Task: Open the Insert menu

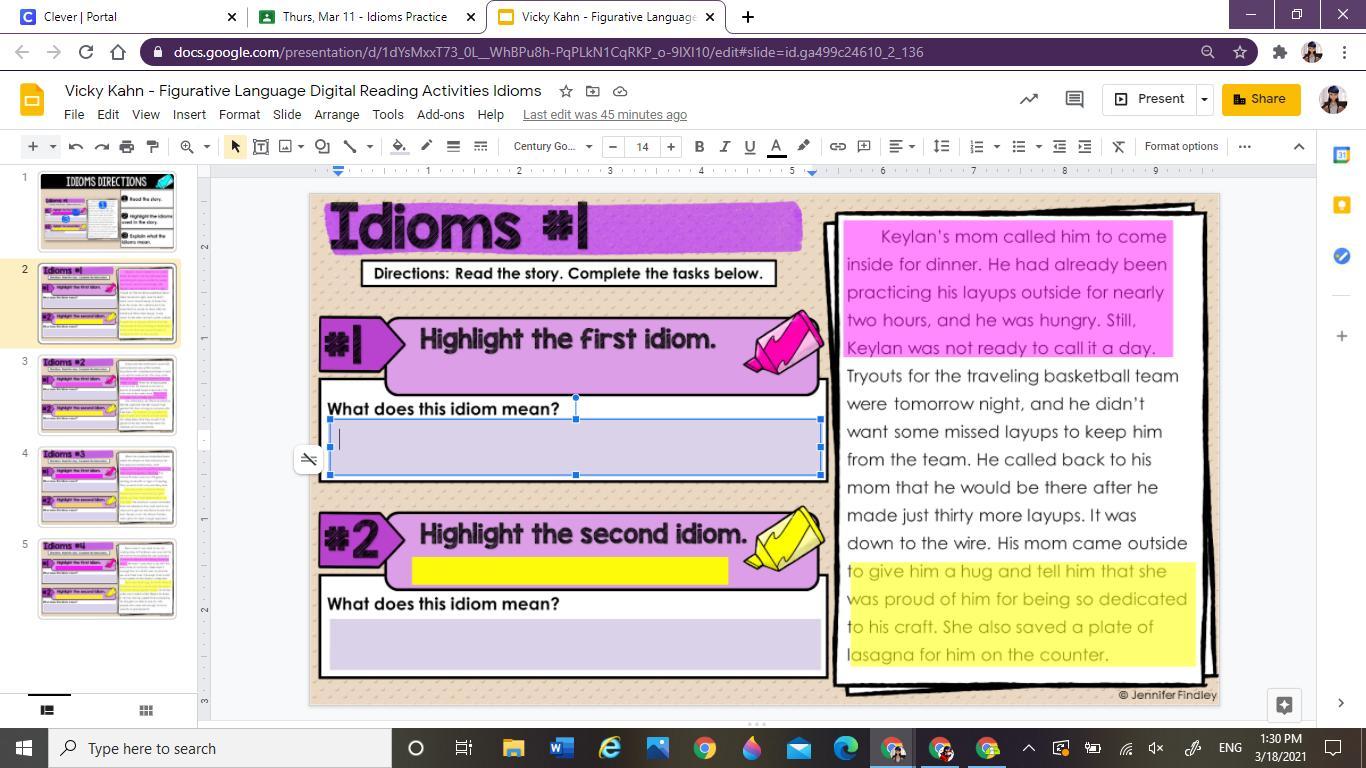Action: [x=189, y=114]
